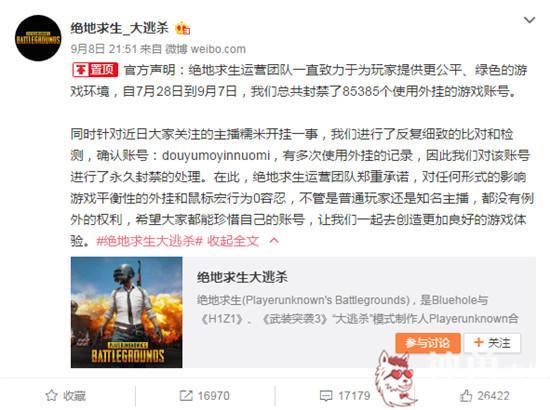Open the 绝地求生_大逃杀 username link
The height and width of the screenshot is (410, 550).
point(119,28)
